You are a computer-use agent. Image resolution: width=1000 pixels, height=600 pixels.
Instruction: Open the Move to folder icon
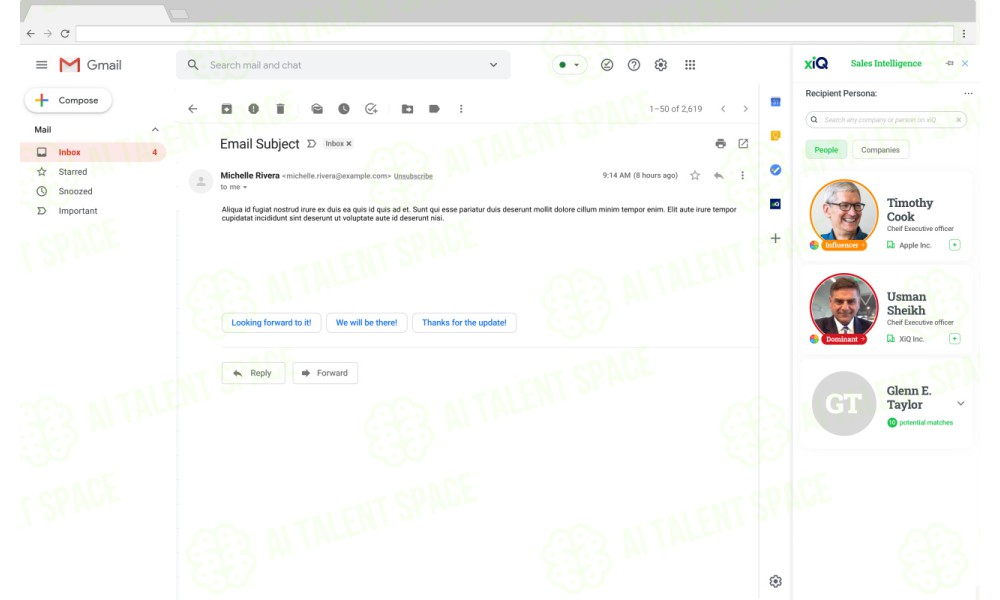coord(408,109)
